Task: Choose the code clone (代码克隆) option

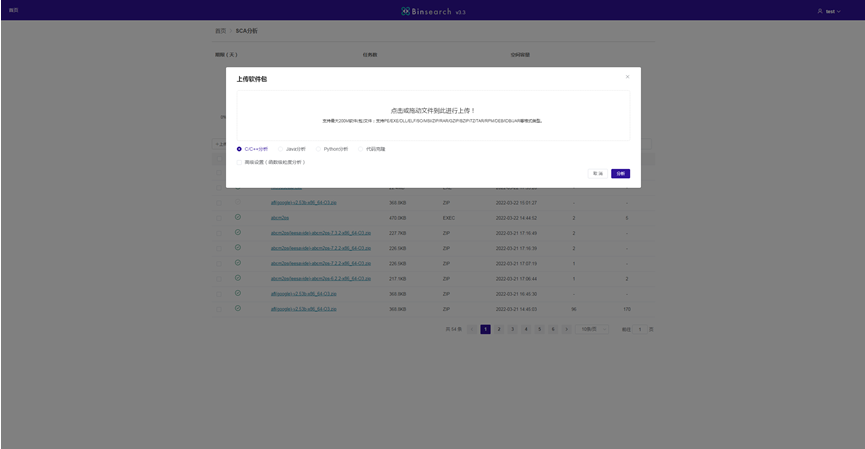Action: point(361,149)
